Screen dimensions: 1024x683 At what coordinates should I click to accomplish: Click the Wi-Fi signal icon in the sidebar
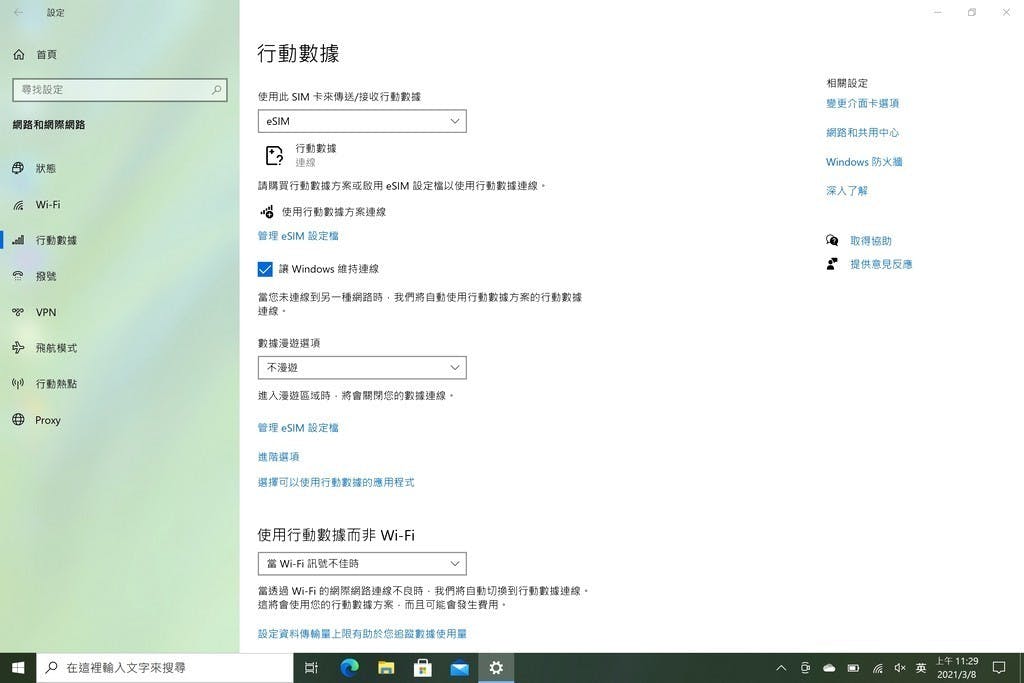click(x=18, y=205)
